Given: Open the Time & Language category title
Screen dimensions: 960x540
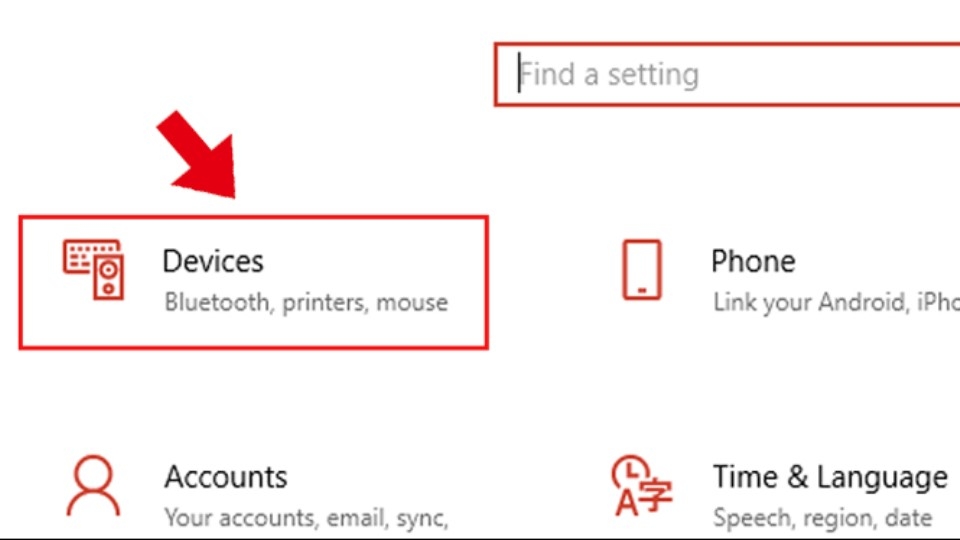Looking at the screenshot, I should pyautogui.click(x=830, y=477).
